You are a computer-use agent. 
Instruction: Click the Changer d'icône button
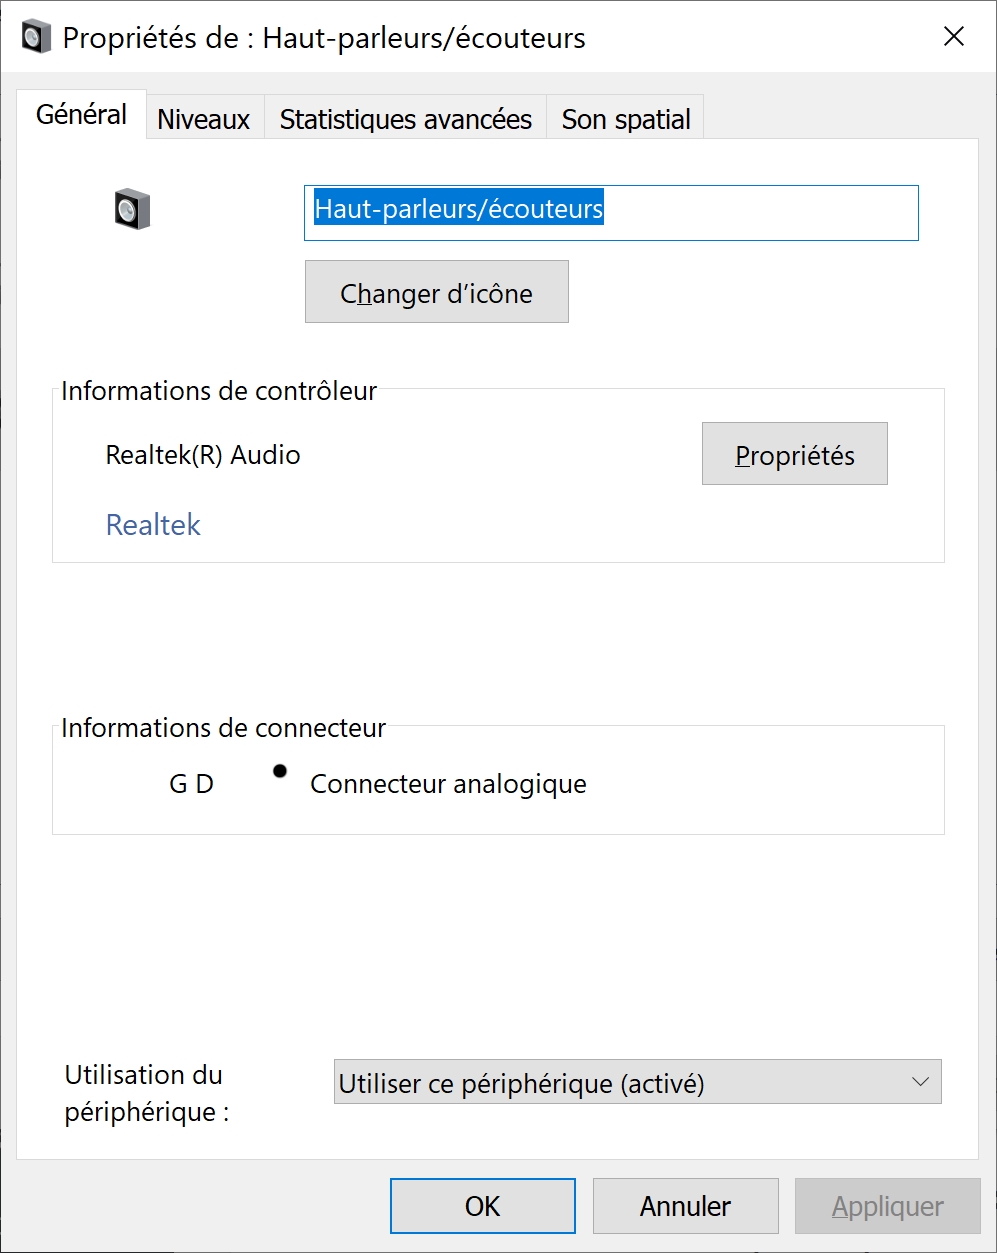(436, 292)
